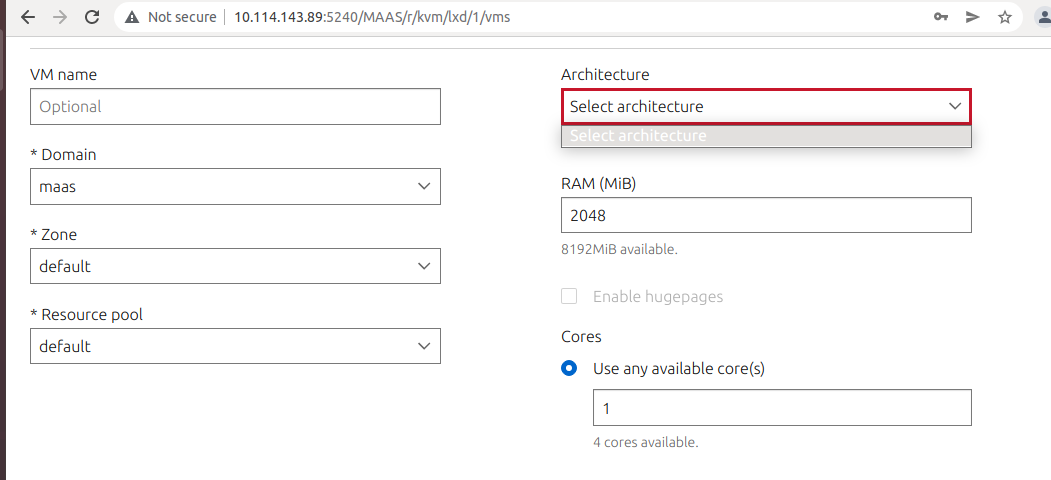This screenshot has height=480, width=1051.
Task: Bookmark this page with the star
Action: [1005, 17]
